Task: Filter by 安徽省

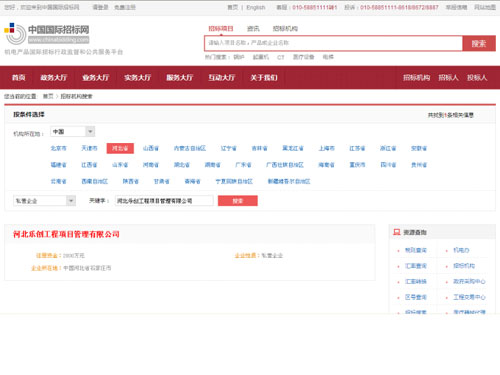Action: tap(419, 148)
